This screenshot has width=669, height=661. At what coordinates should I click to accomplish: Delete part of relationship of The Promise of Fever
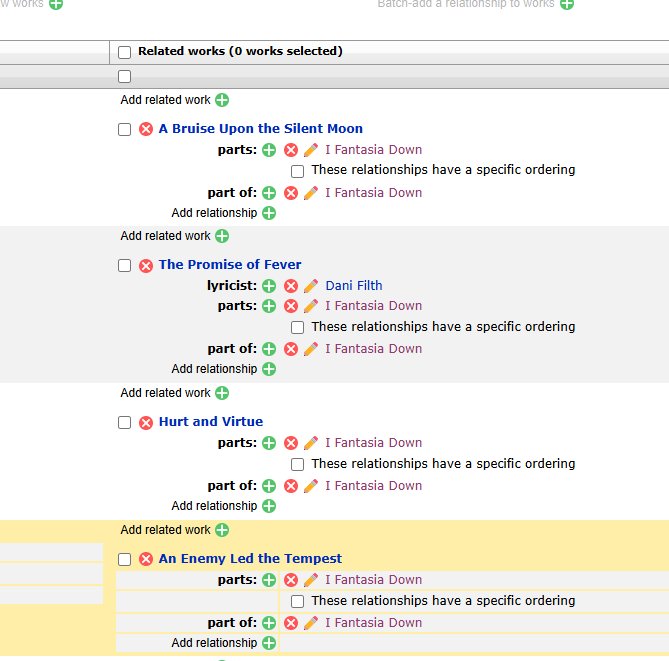291,349
